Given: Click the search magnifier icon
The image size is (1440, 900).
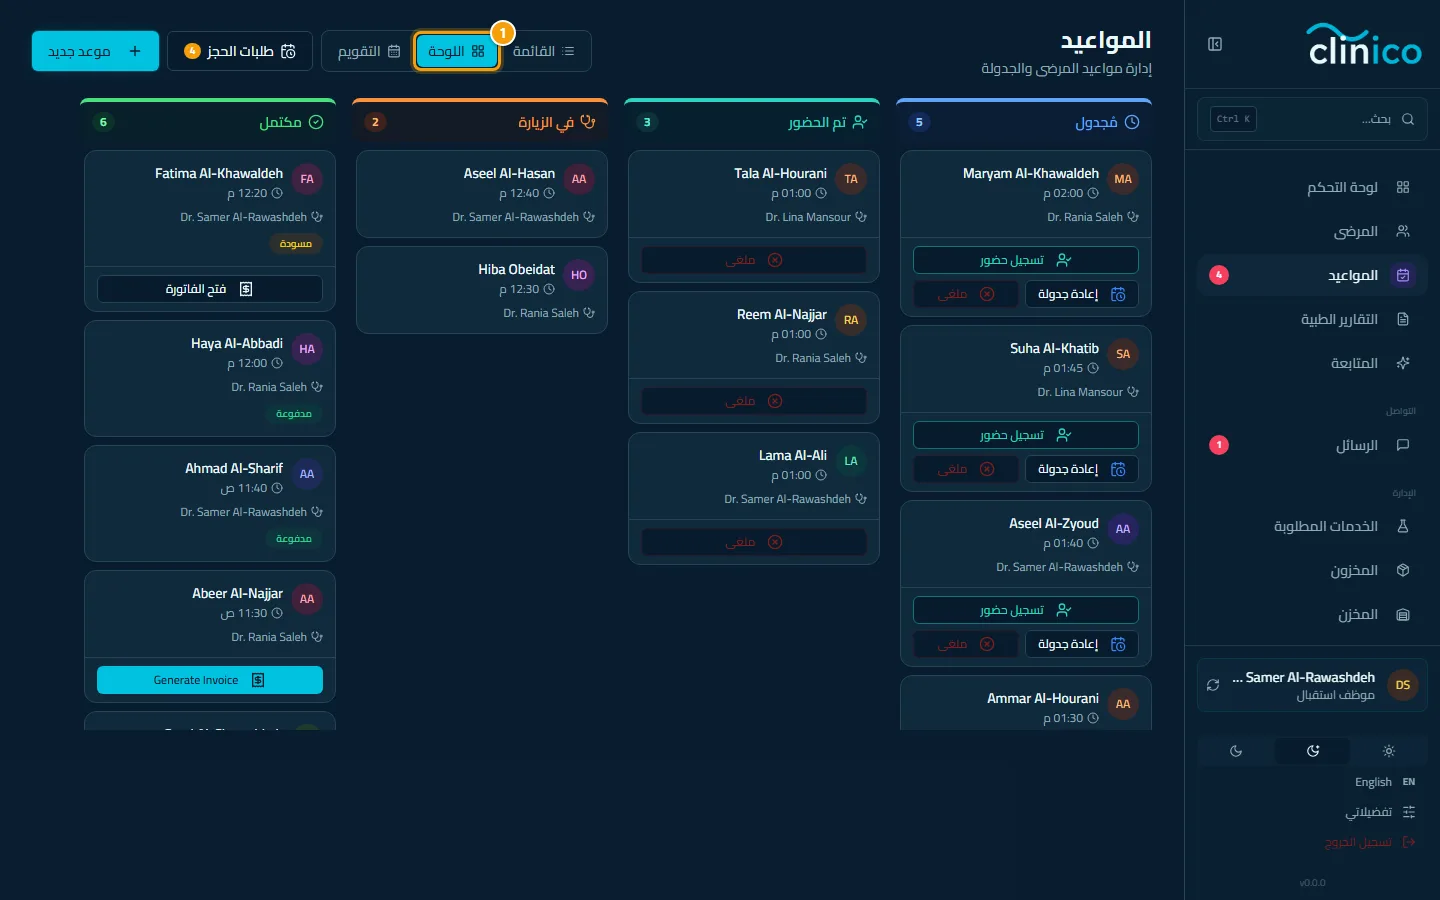Looking at the screenshot, I should 1408,119.
